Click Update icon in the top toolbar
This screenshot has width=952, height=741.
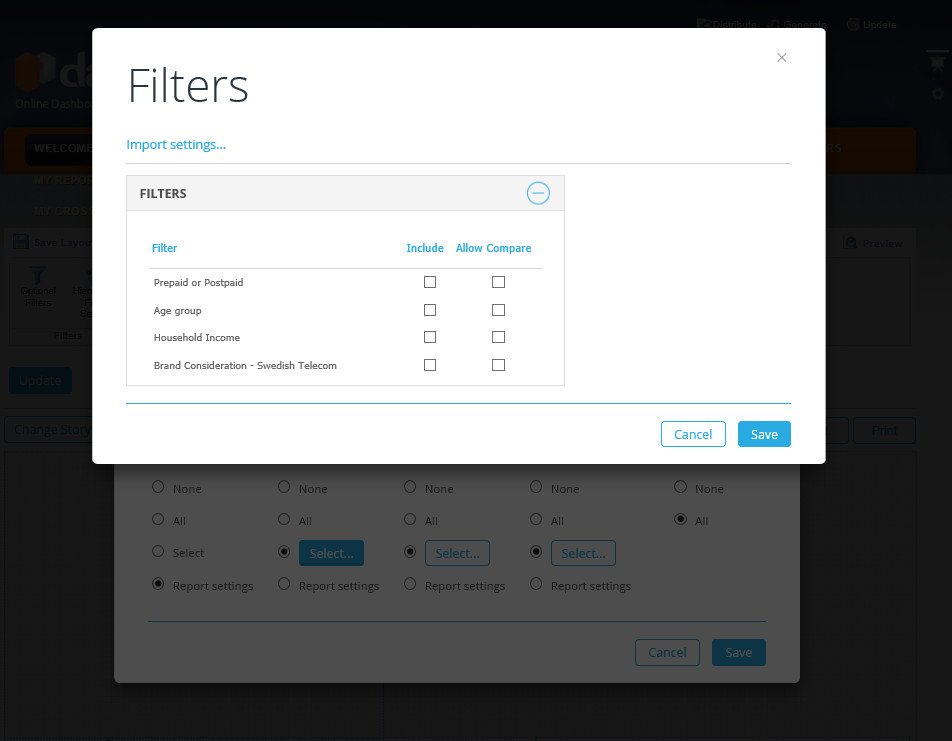[853, 24]
